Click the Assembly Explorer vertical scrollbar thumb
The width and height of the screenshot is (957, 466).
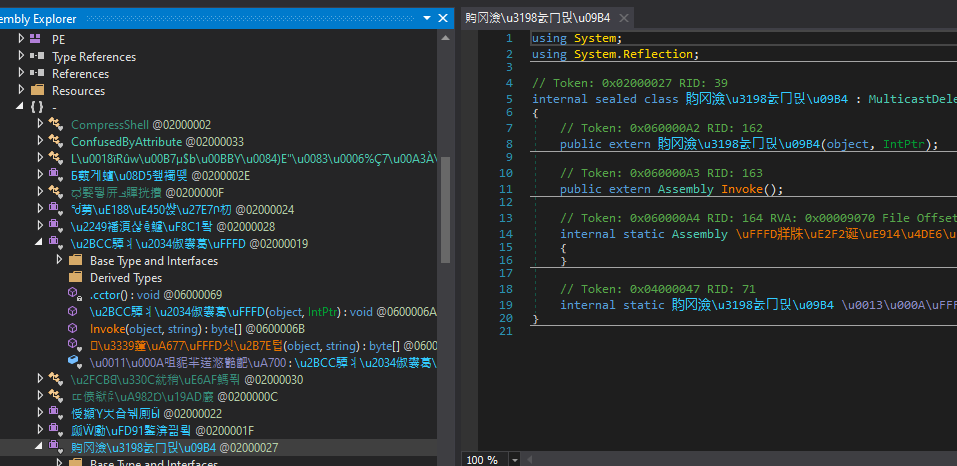pos(445,210)
